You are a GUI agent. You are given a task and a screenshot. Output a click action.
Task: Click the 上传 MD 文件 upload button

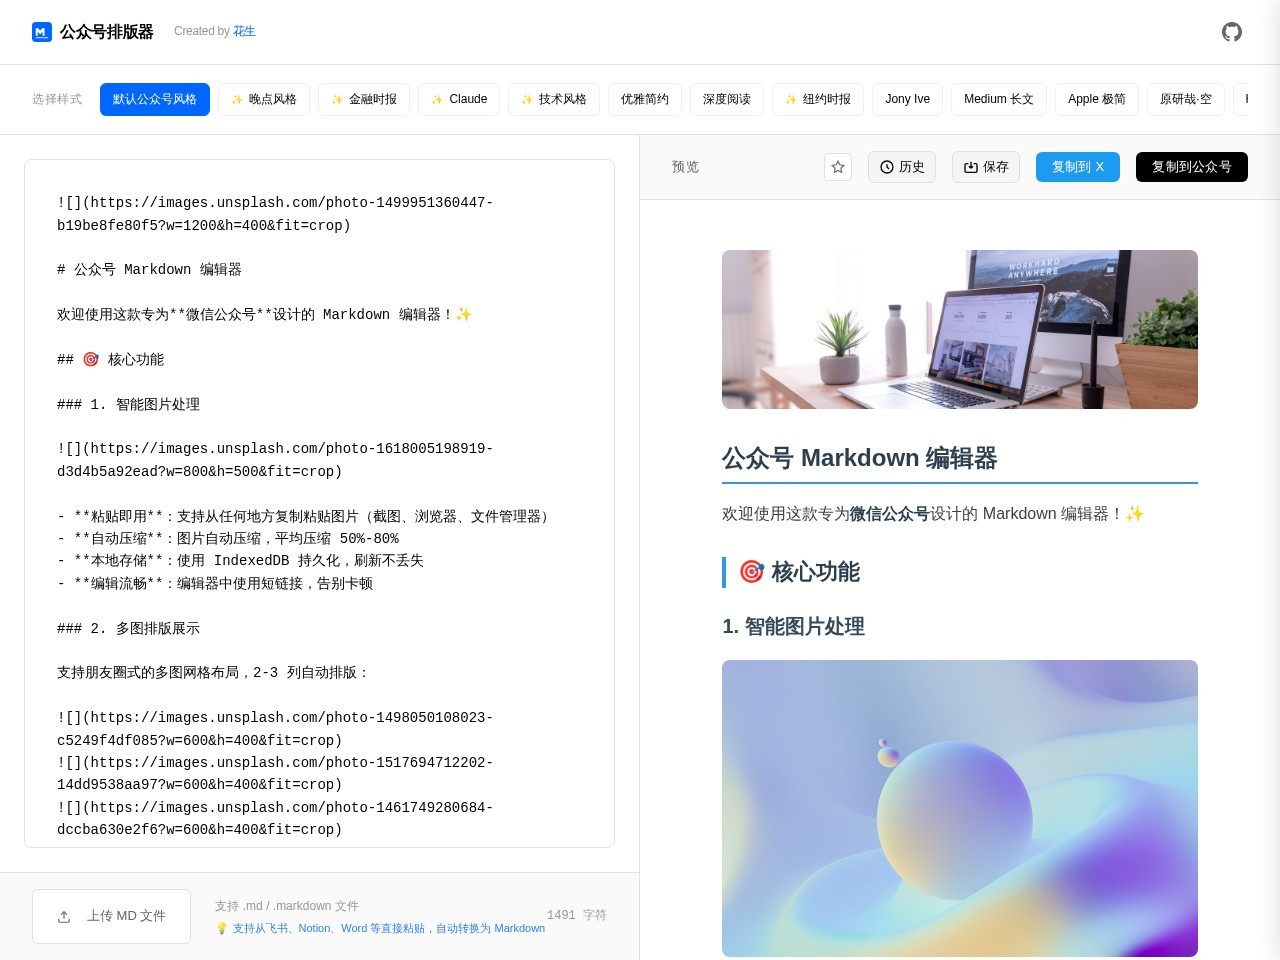click(111, 916)
